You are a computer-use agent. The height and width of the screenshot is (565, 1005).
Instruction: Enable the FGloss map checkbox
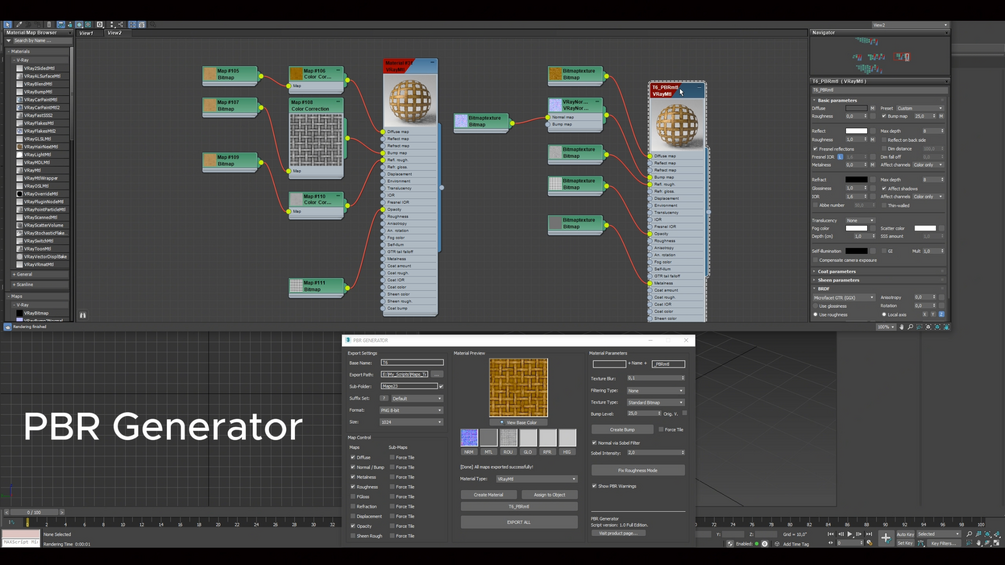353,496
